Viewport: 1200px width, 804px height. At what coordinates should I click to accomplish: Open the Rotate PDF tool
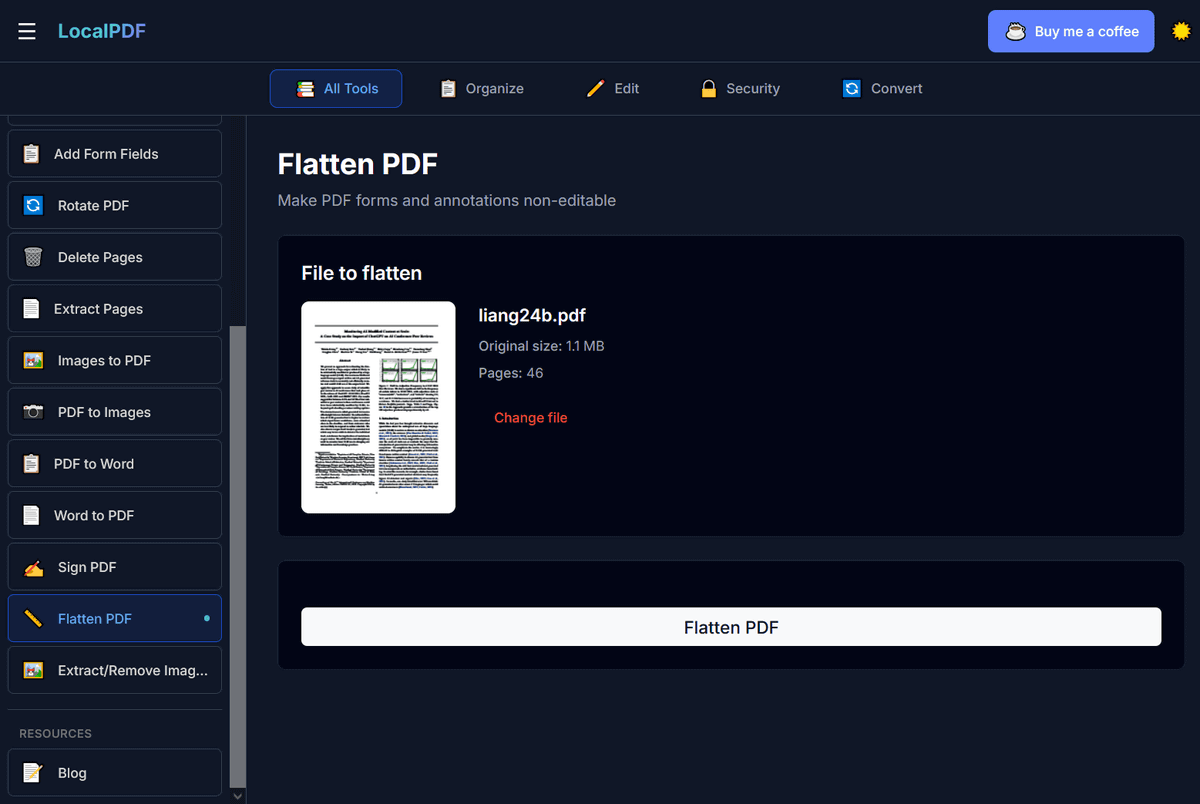pos(115,205)
